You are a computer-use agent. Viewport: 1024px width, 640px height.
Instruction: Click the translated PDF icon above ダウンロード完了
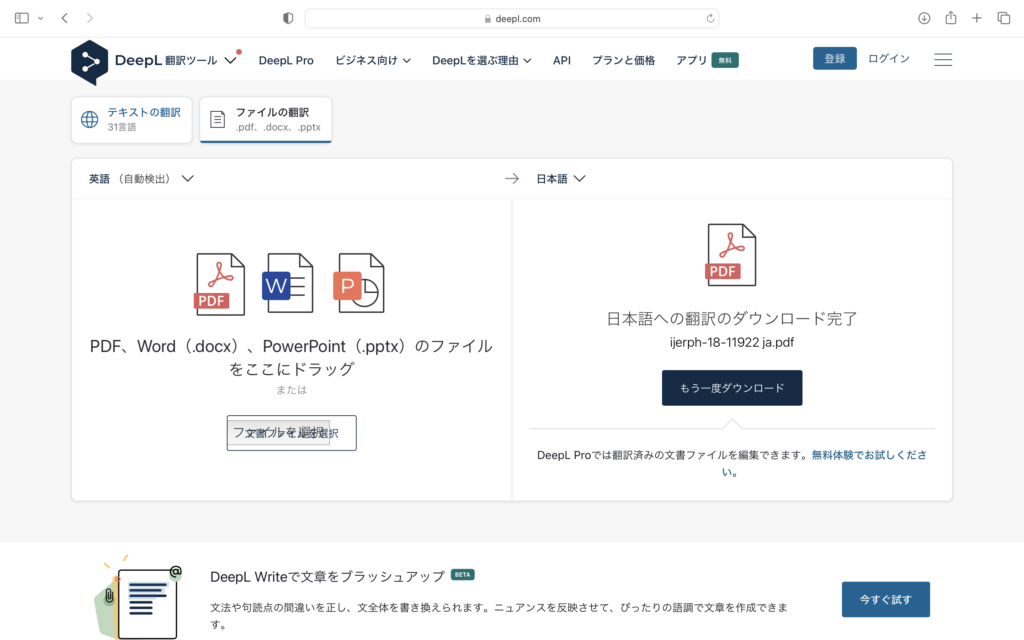[x=731, y=253]
